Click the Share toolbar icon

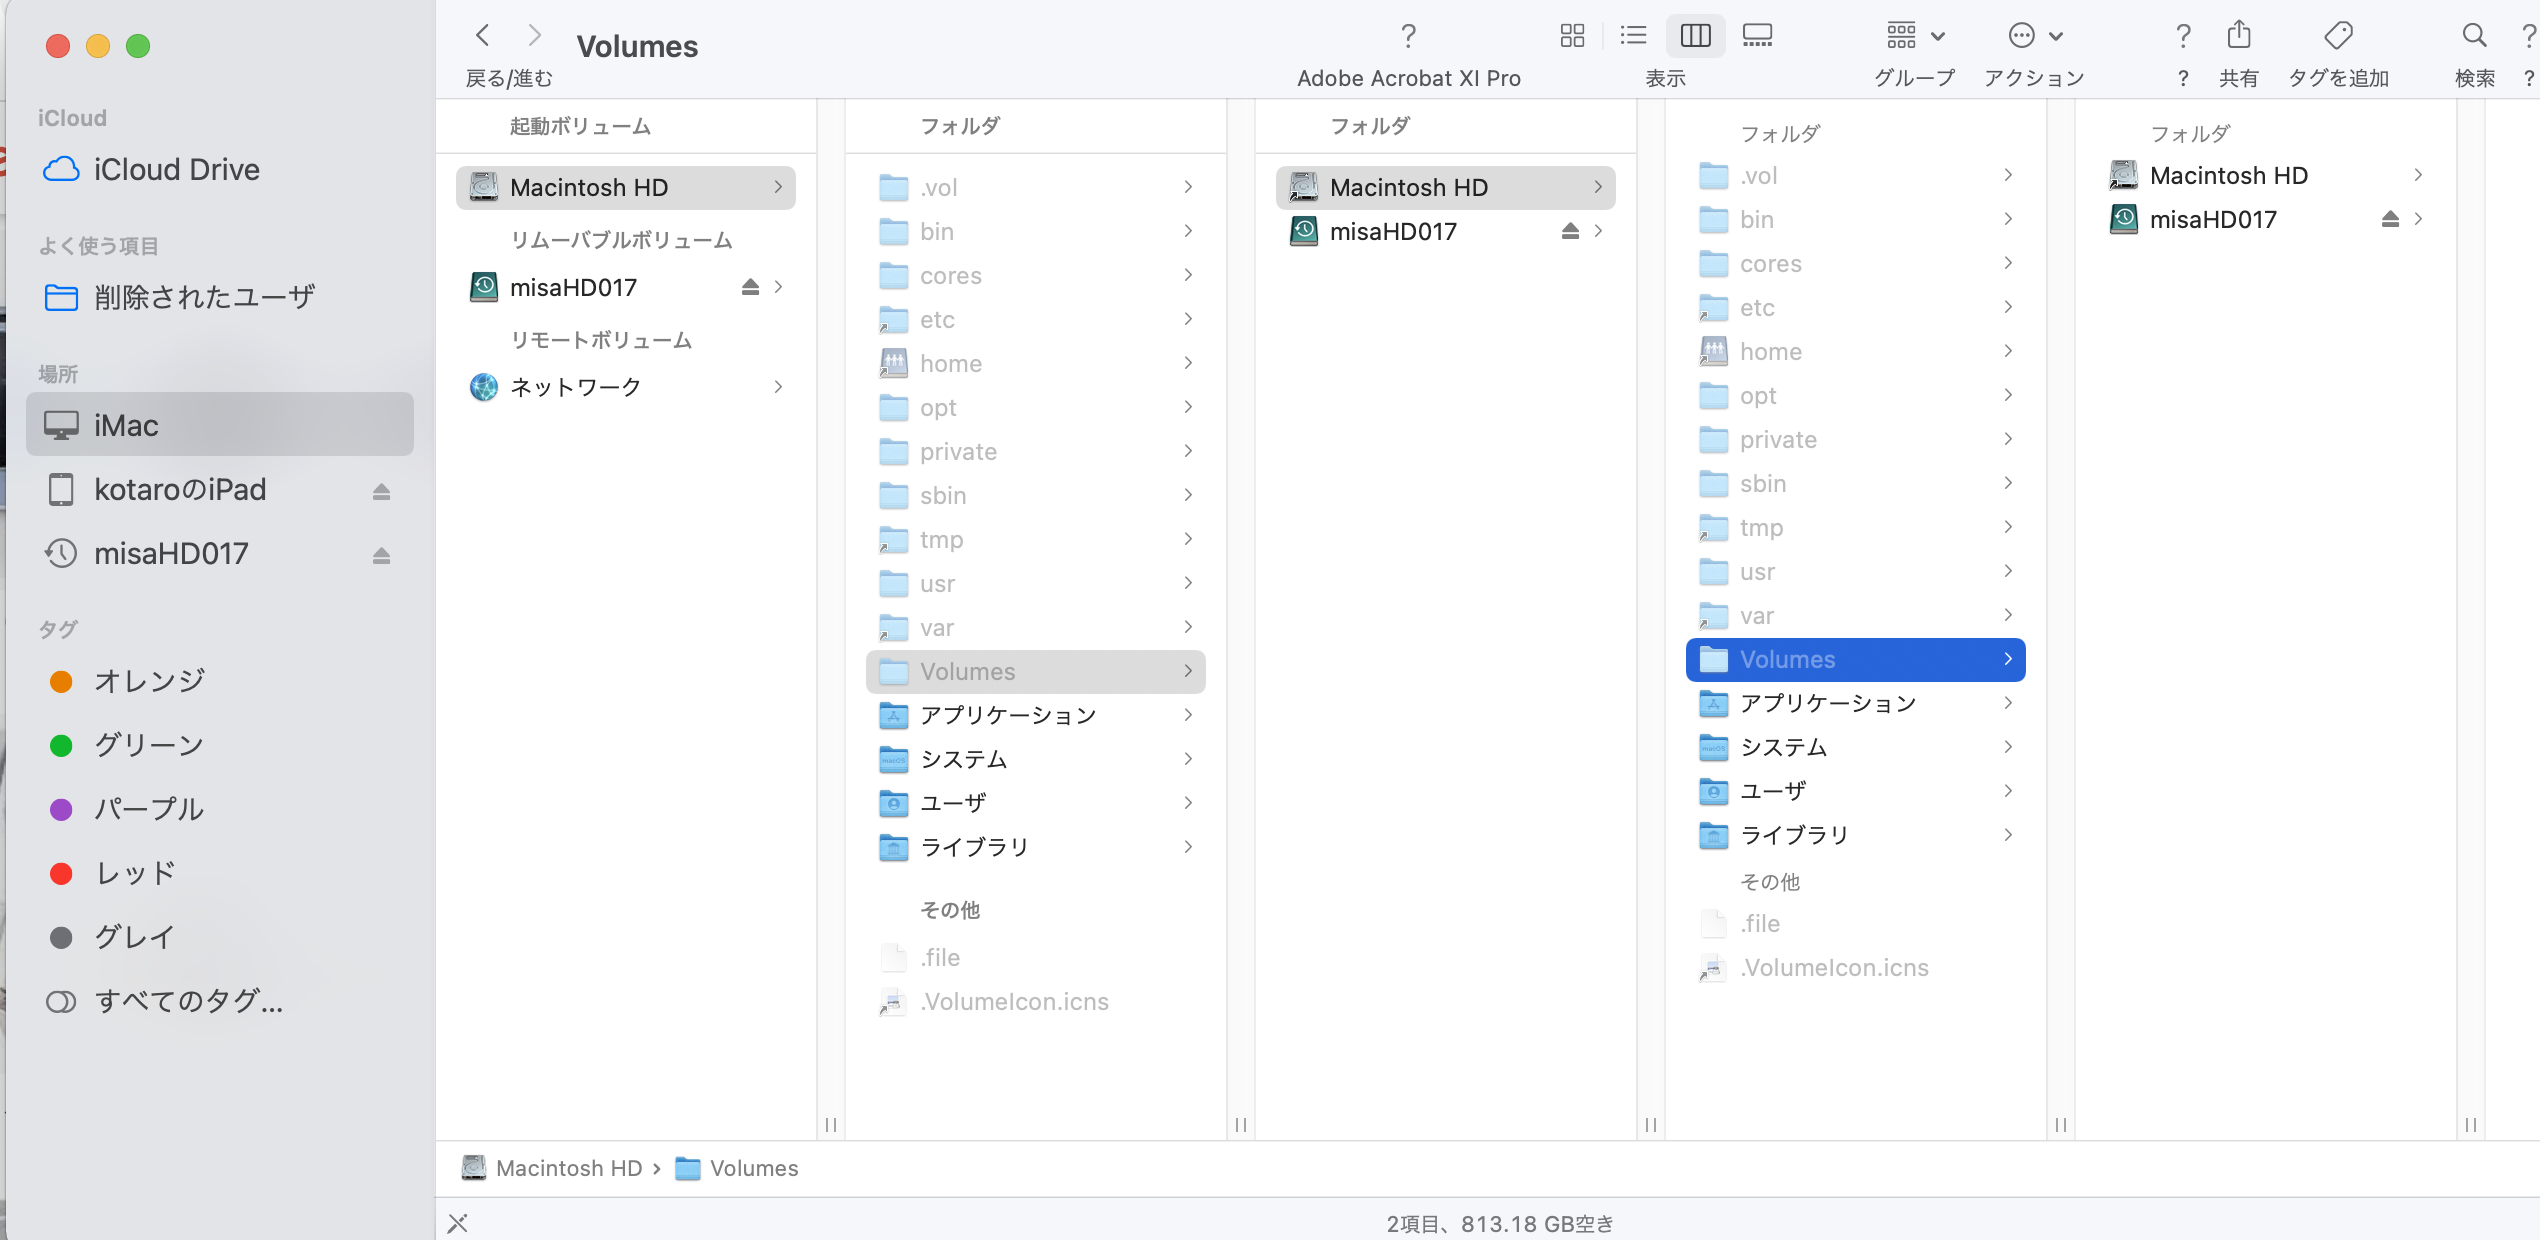(x=2239, y=36)
